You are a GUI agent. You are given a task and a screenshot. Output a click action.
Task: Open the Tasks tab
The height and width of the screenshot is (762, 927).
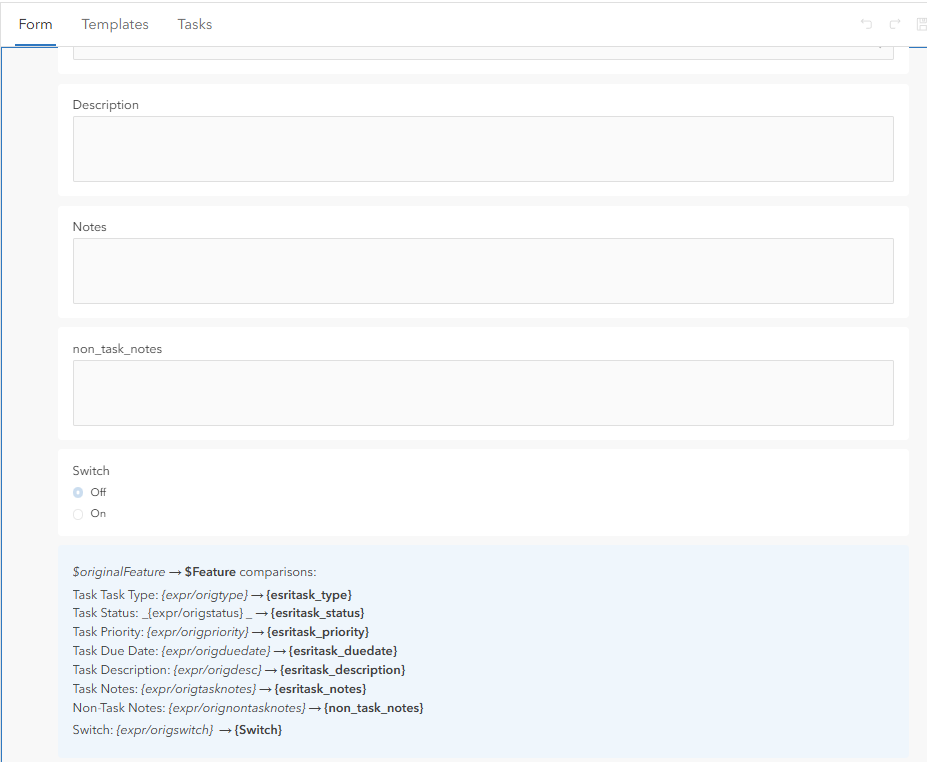click(x=194, y=24)
